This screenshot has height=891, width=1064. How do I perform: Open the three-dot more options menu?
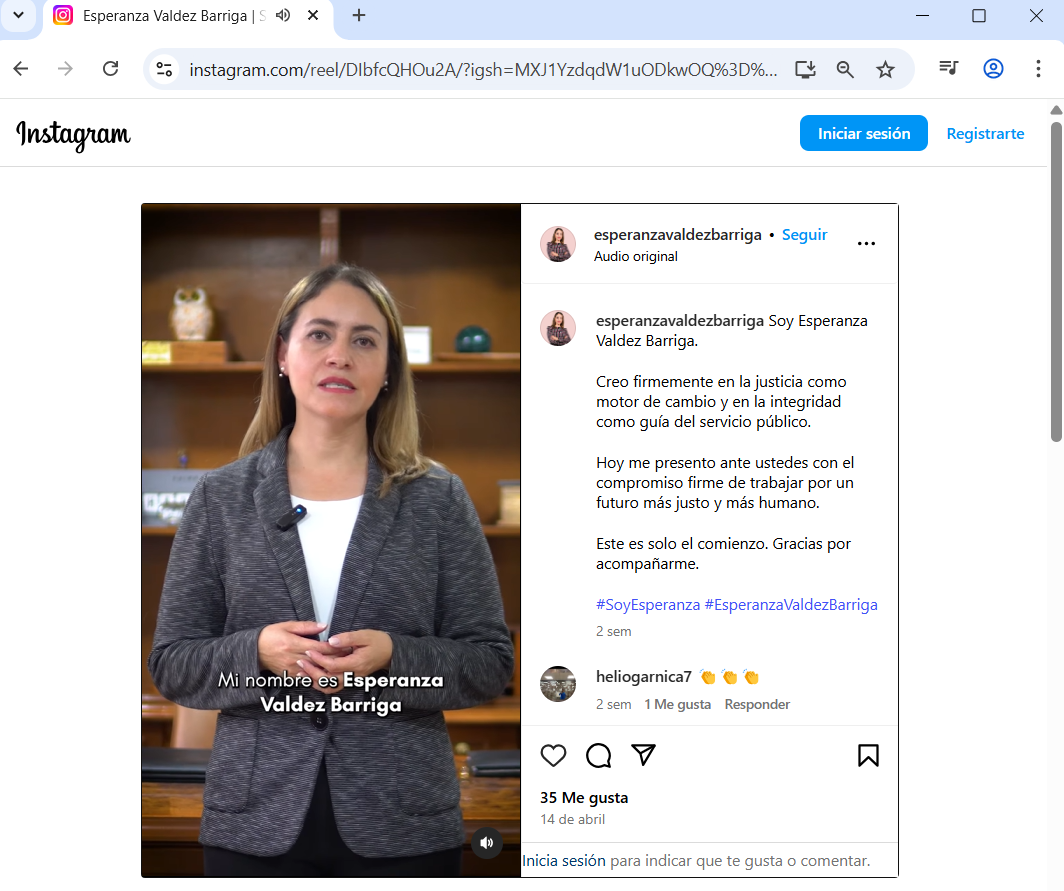866,244
